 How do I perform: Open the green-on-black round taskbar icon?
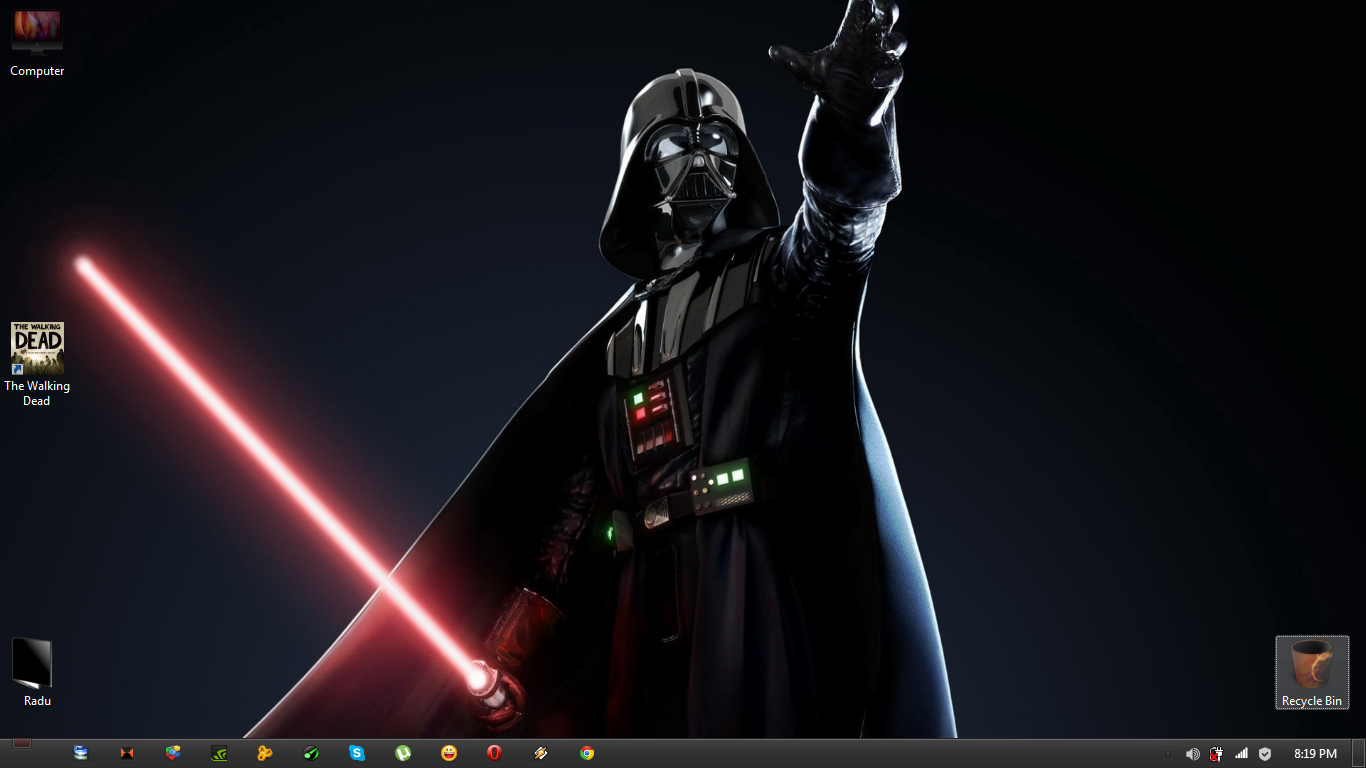pyautogui.click(x=311, y=753)
